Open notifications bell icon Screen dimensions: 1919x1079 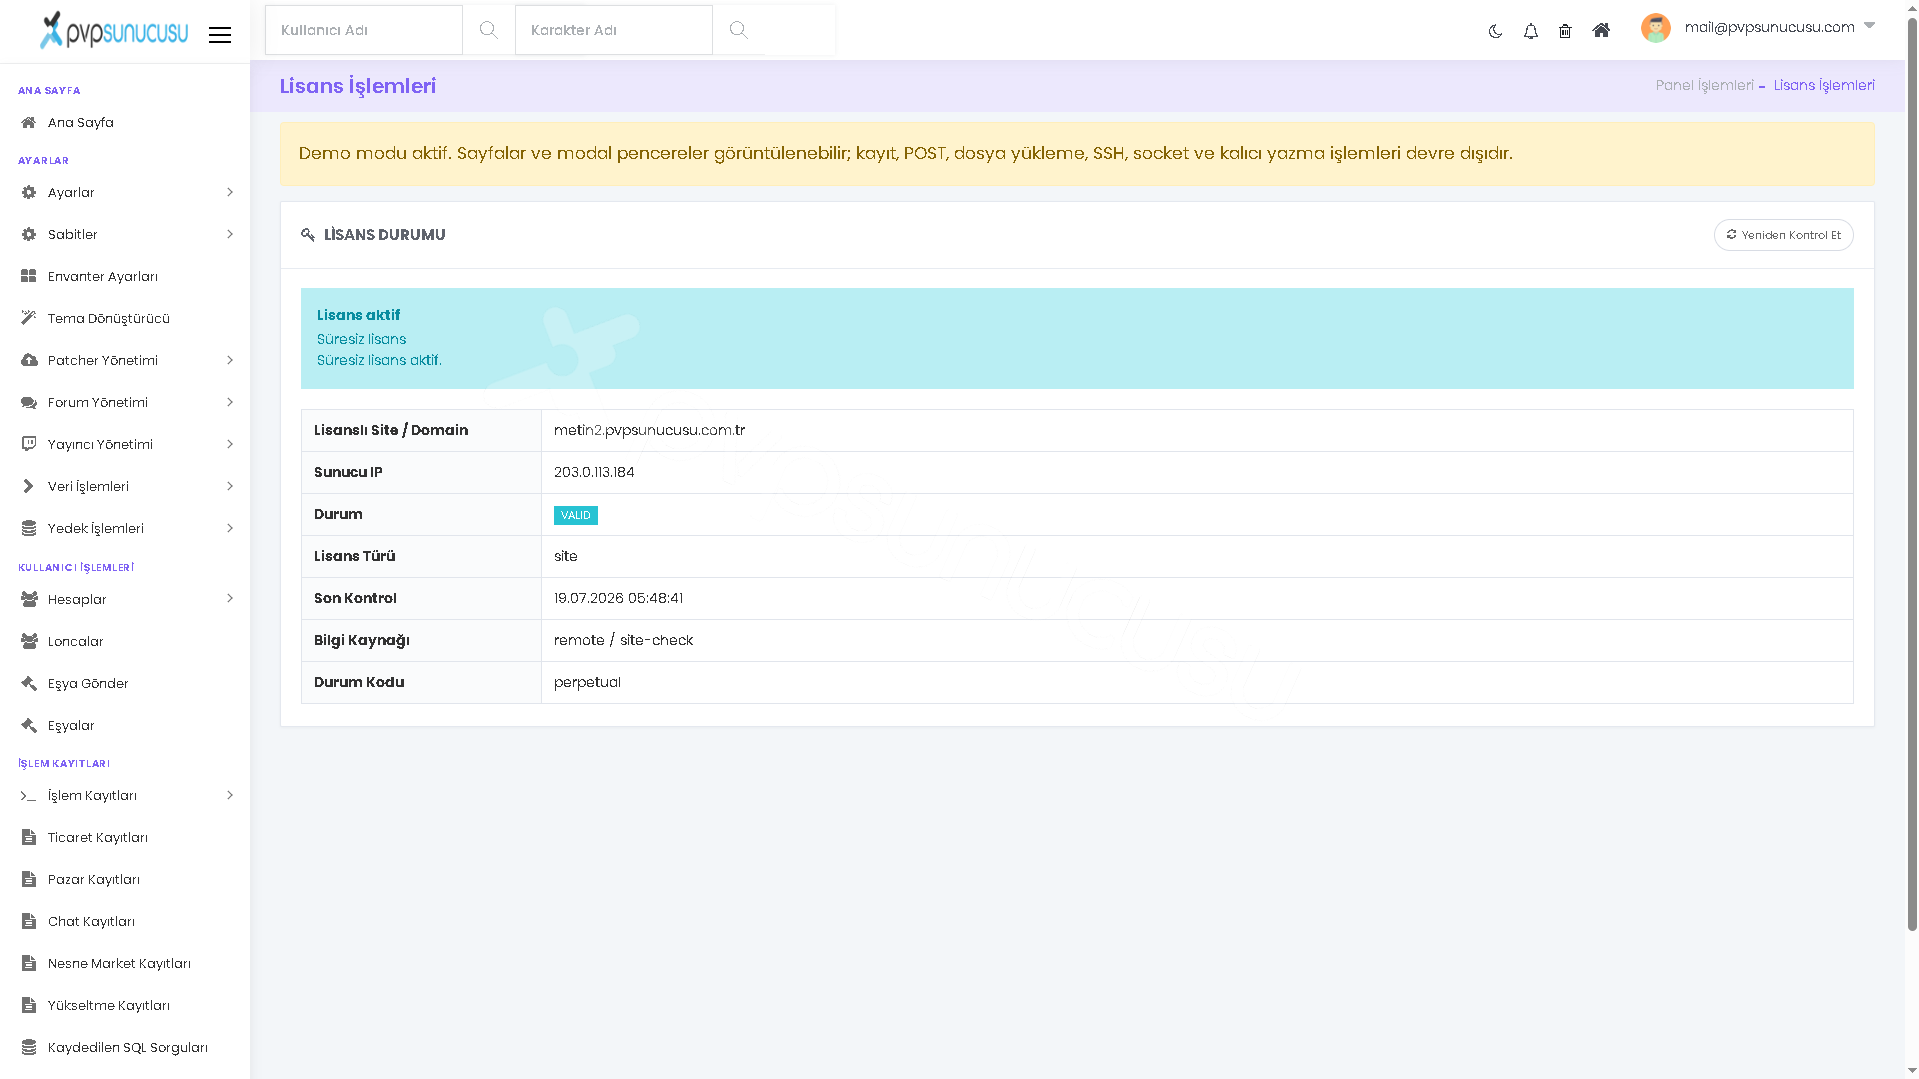click(1530, 31)
